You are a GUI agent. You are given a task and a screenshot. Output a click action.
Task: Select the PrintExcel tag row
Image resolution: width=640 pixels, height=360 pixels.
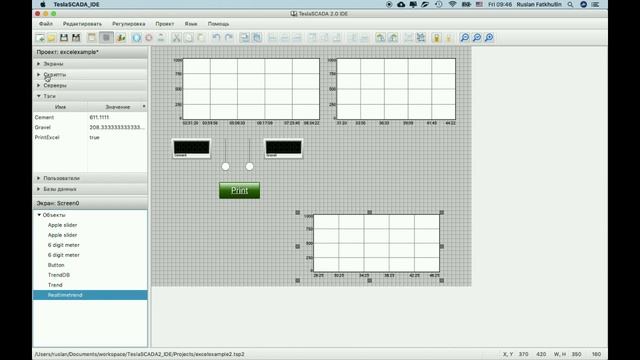90,138
